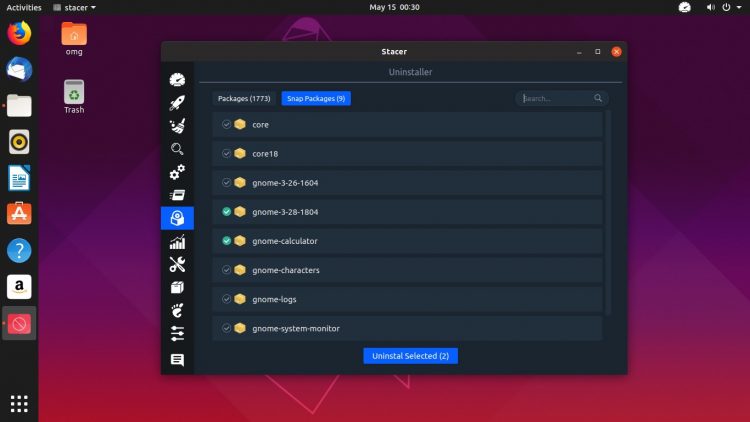
Task: Select the gnome-calculator package name
Action: tap(285, 241)
